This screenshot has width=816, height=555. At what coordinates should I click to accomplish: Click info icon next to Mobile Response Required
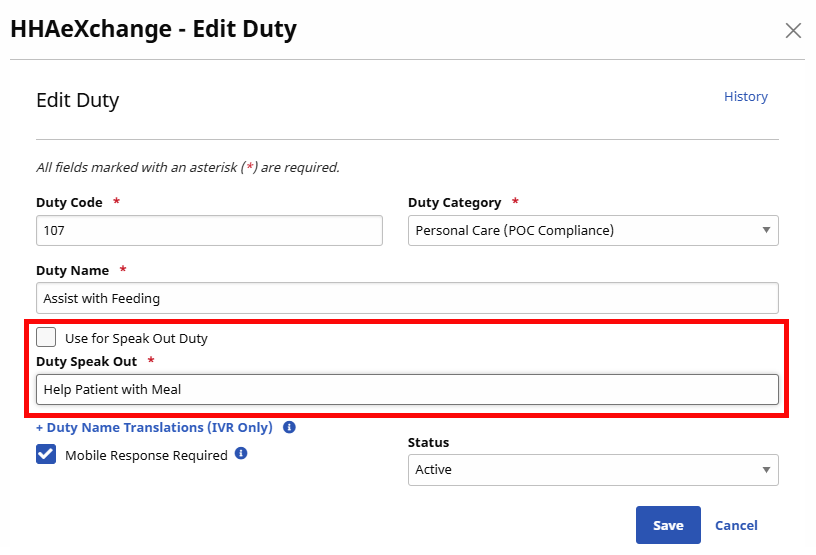[241, 454]
